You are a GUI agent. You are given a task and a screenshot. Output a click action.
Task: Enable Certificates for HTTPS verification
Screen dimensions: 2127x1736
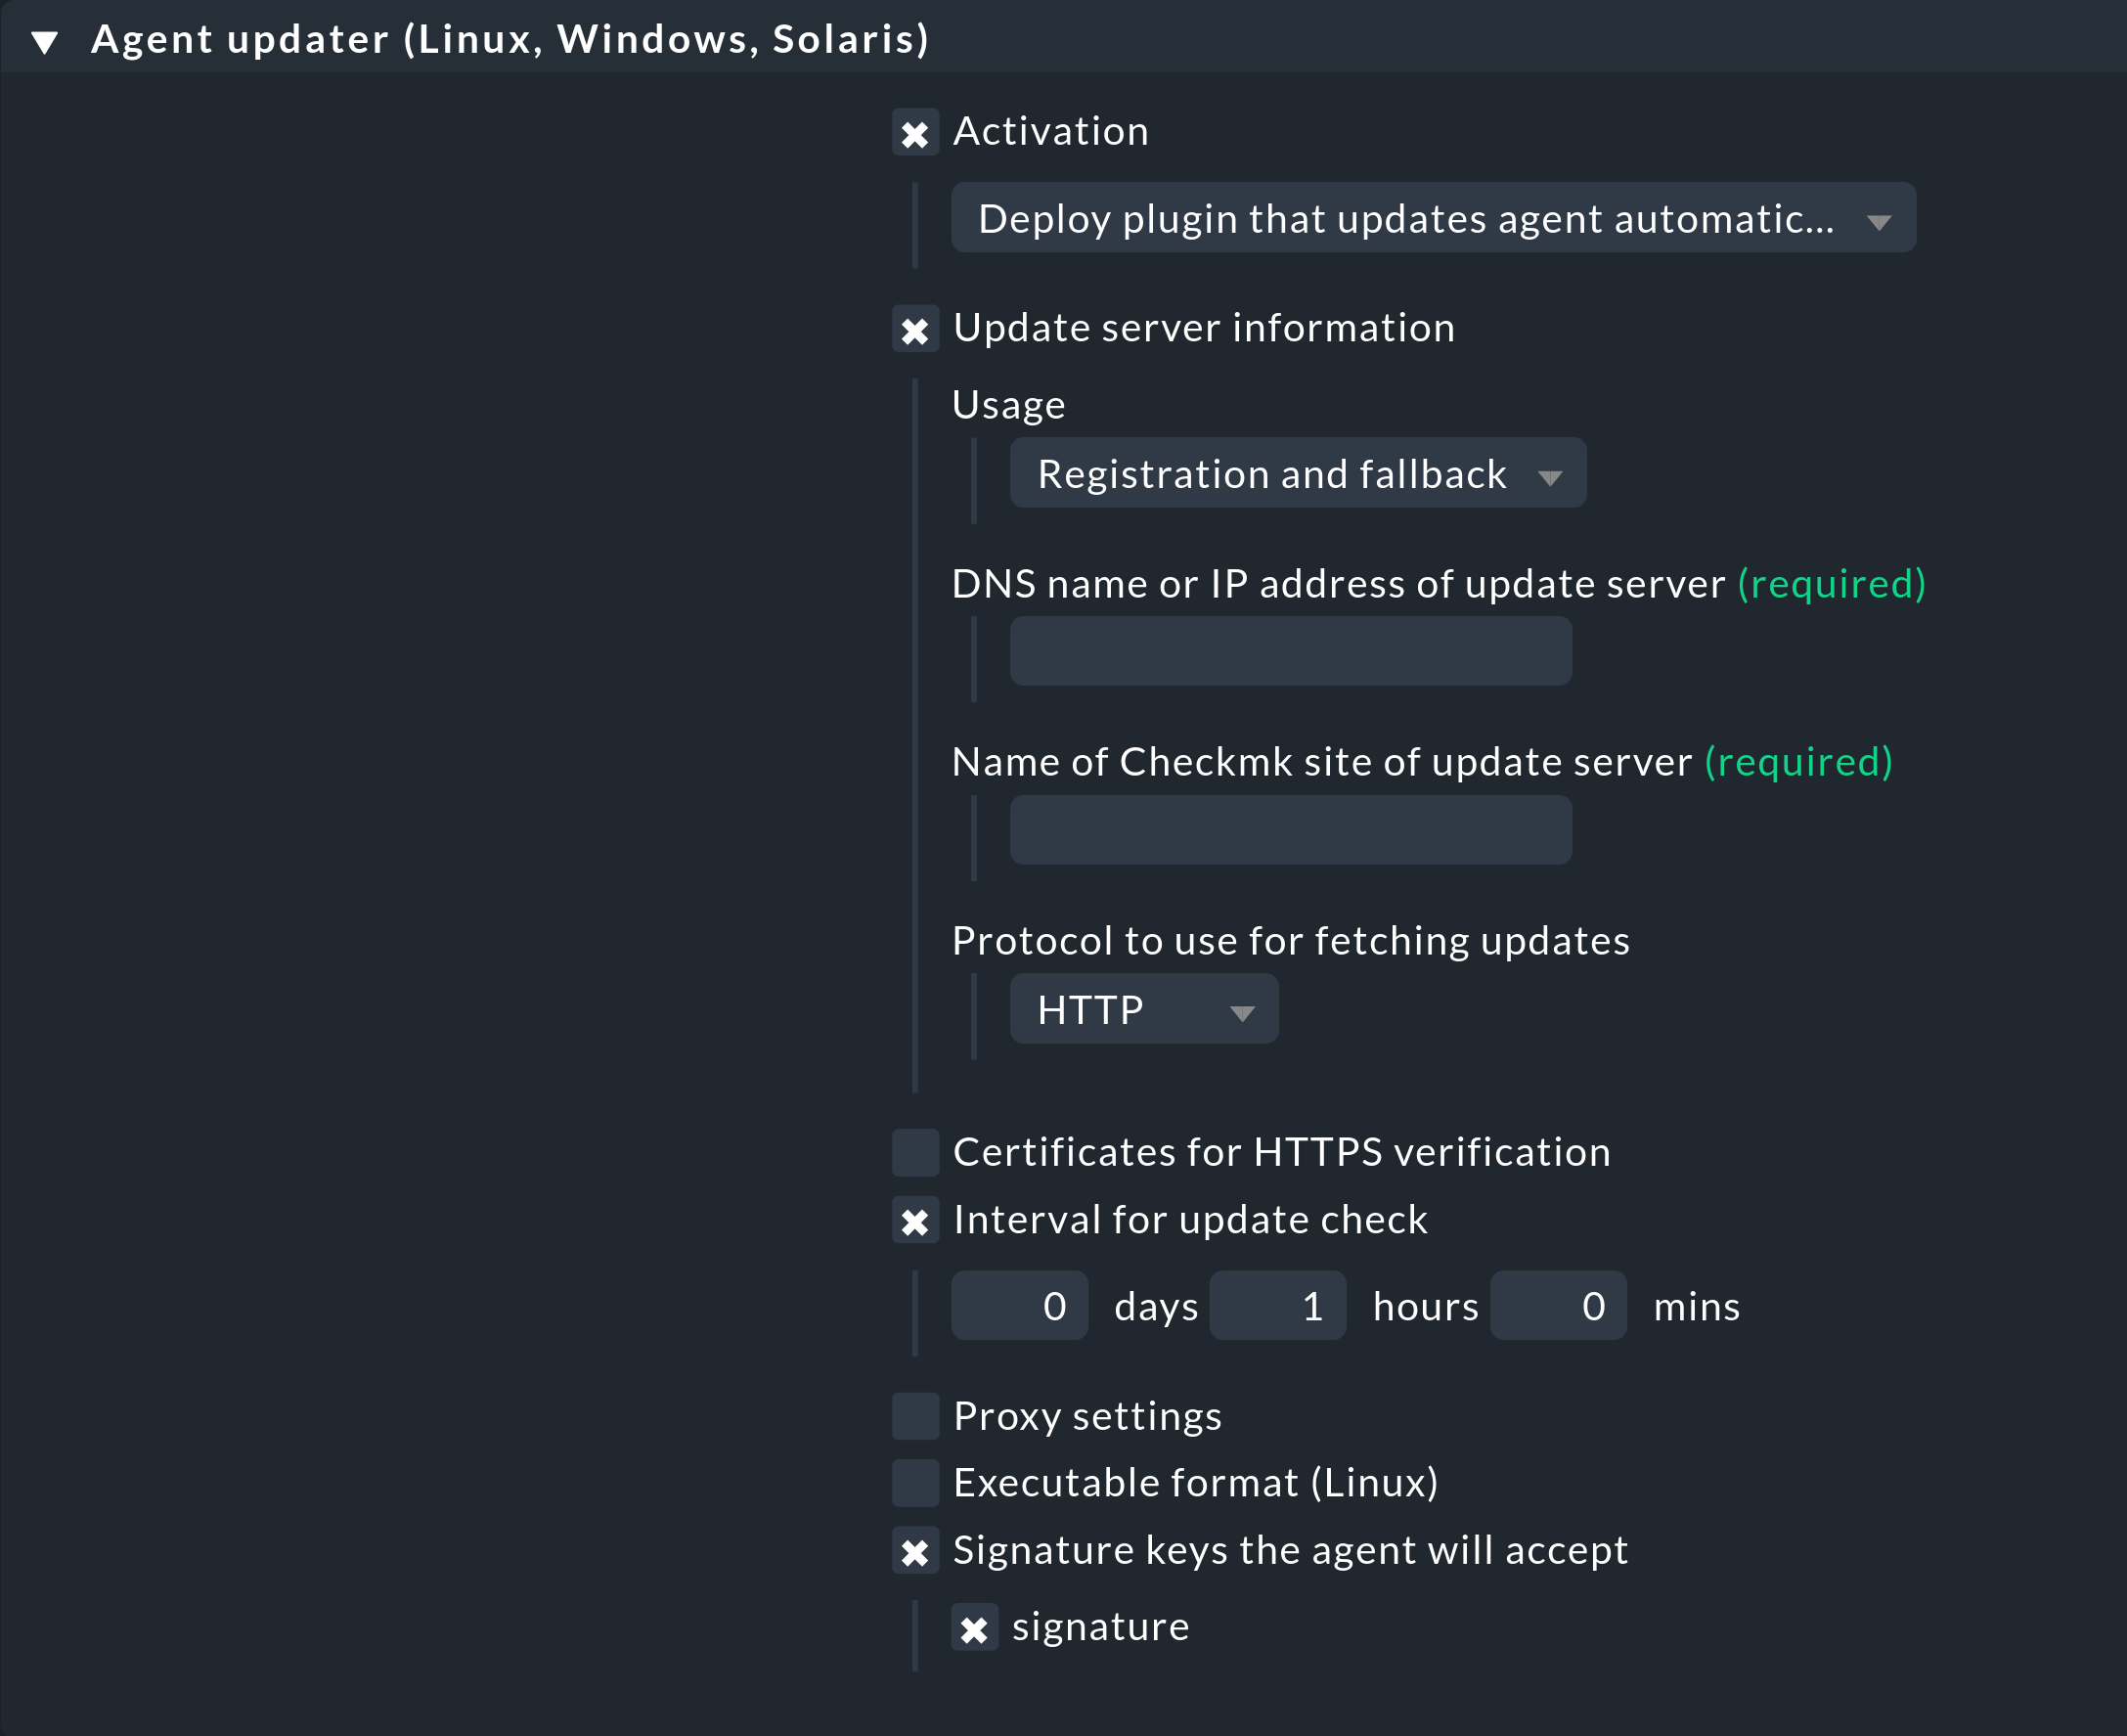pos(915,1153)
